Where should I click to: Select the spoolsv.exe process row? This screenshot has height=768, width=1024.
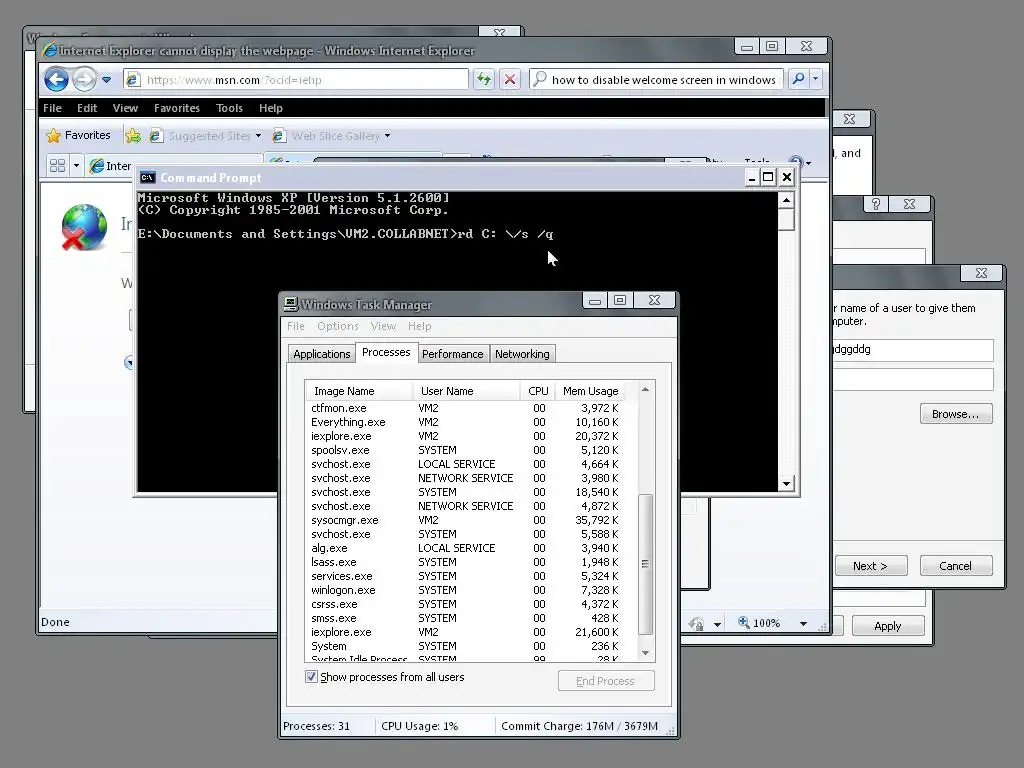click(x=465, y=450)
